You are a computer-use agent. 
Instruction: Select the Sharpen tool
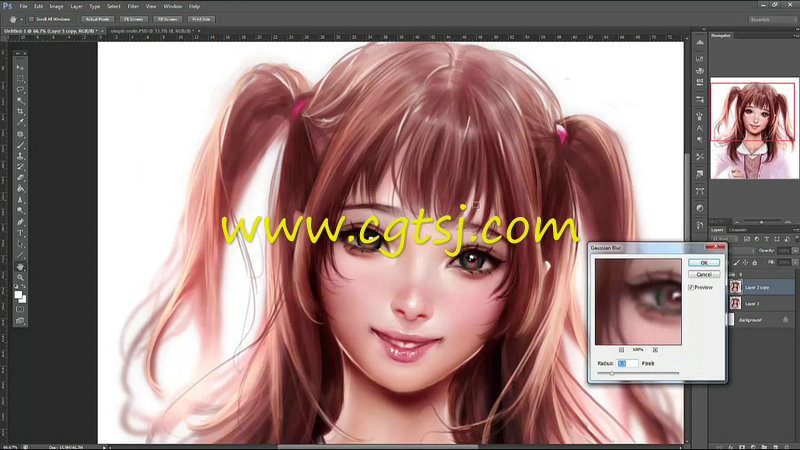[x=20, y=200]
